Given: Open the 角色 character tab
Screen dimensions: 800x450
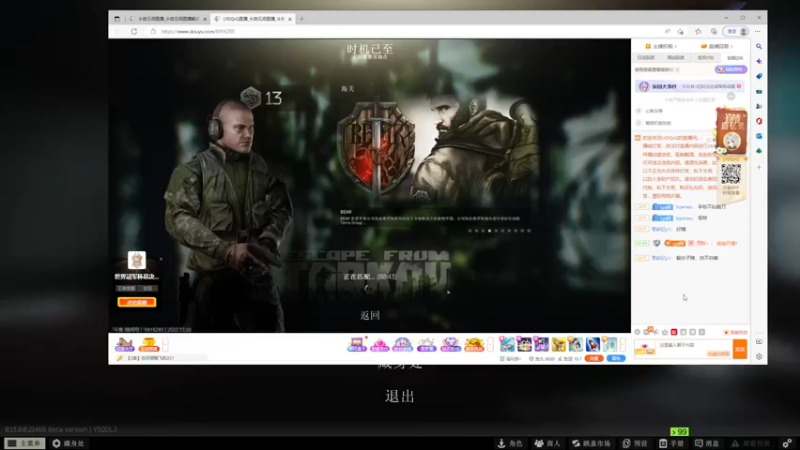Looking at the screenshot, I should (510, 443).
